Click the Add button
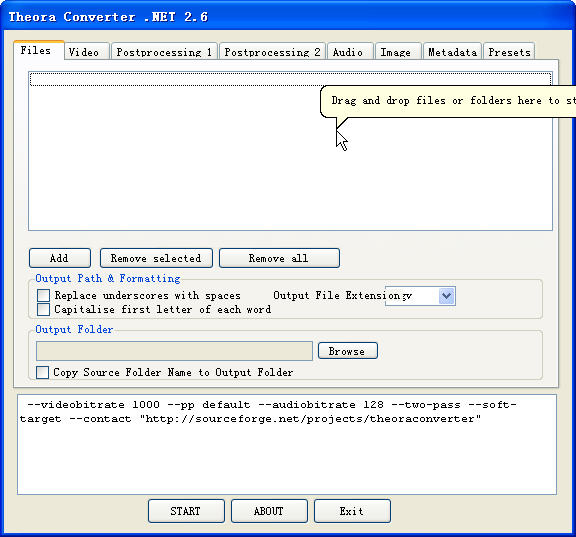576x537 pixels. 60,258
